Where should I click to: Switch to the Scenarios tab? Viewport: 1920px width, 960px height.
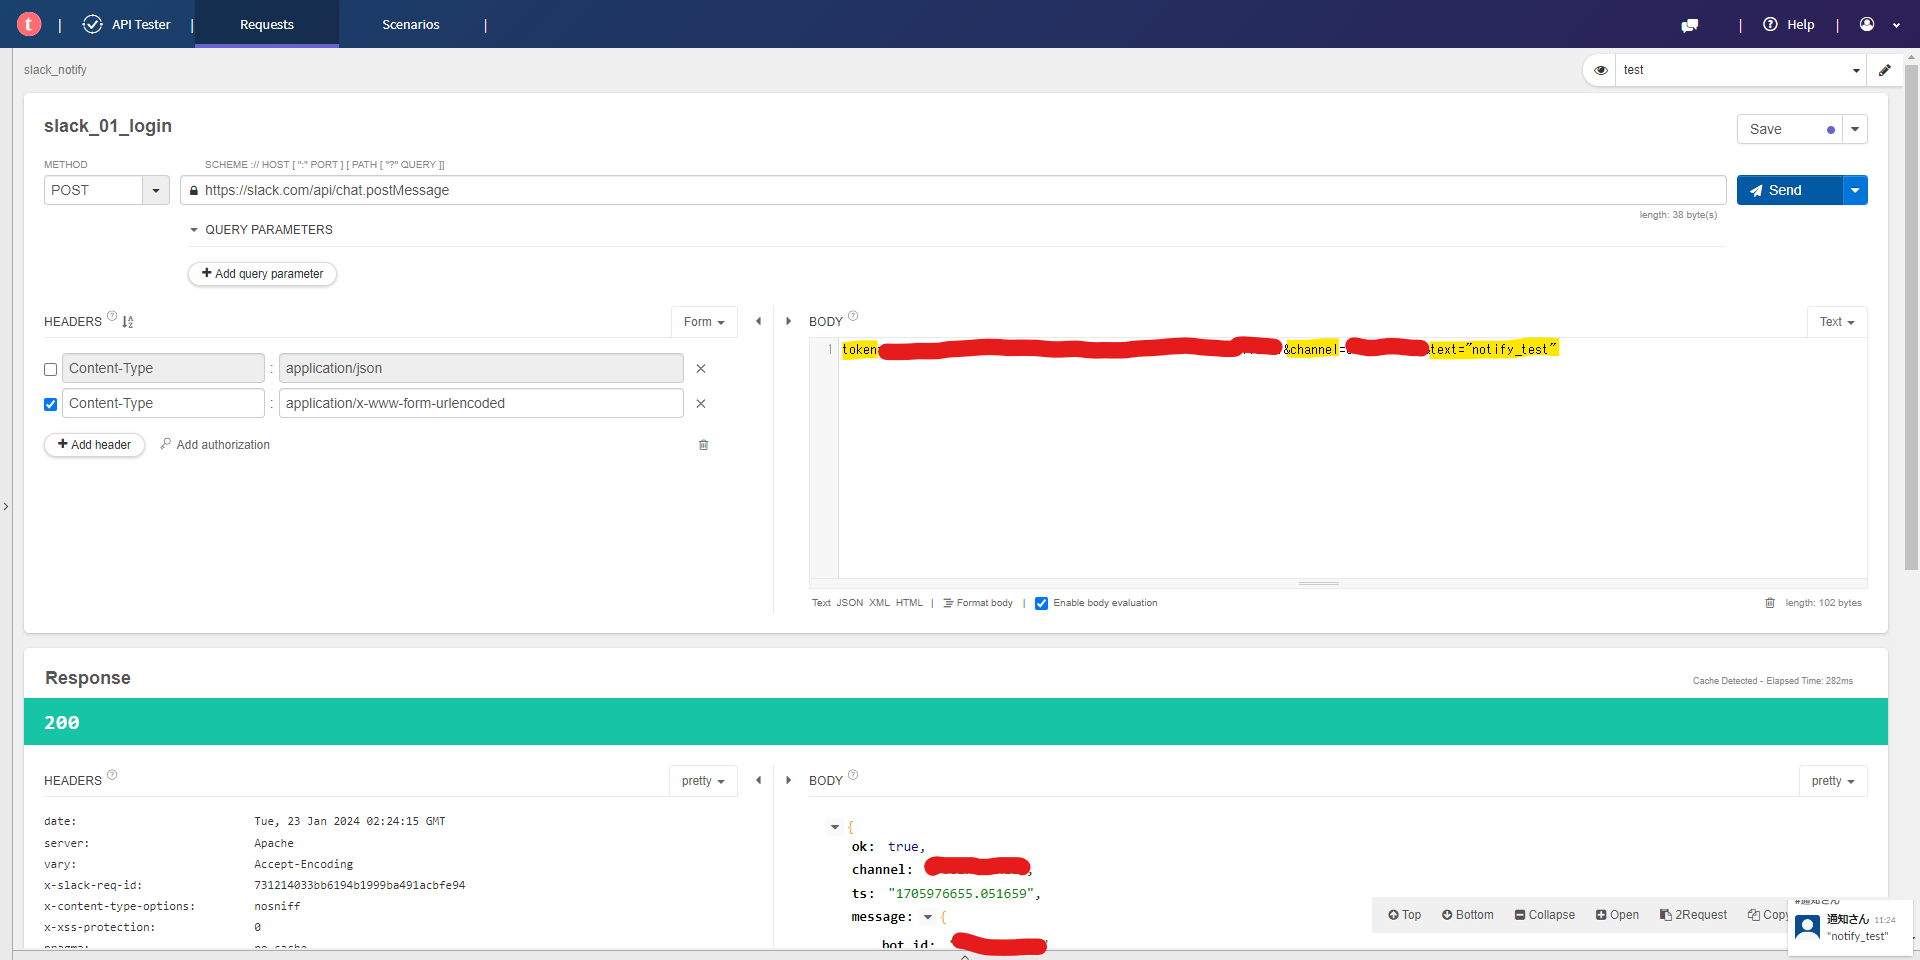pos(410,25)
